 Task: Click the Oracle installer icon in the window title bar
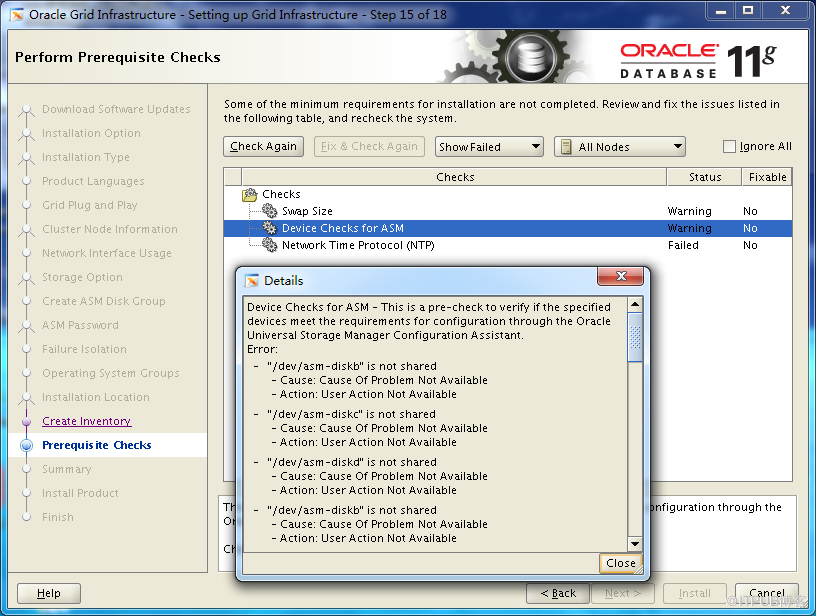[17, 15]
